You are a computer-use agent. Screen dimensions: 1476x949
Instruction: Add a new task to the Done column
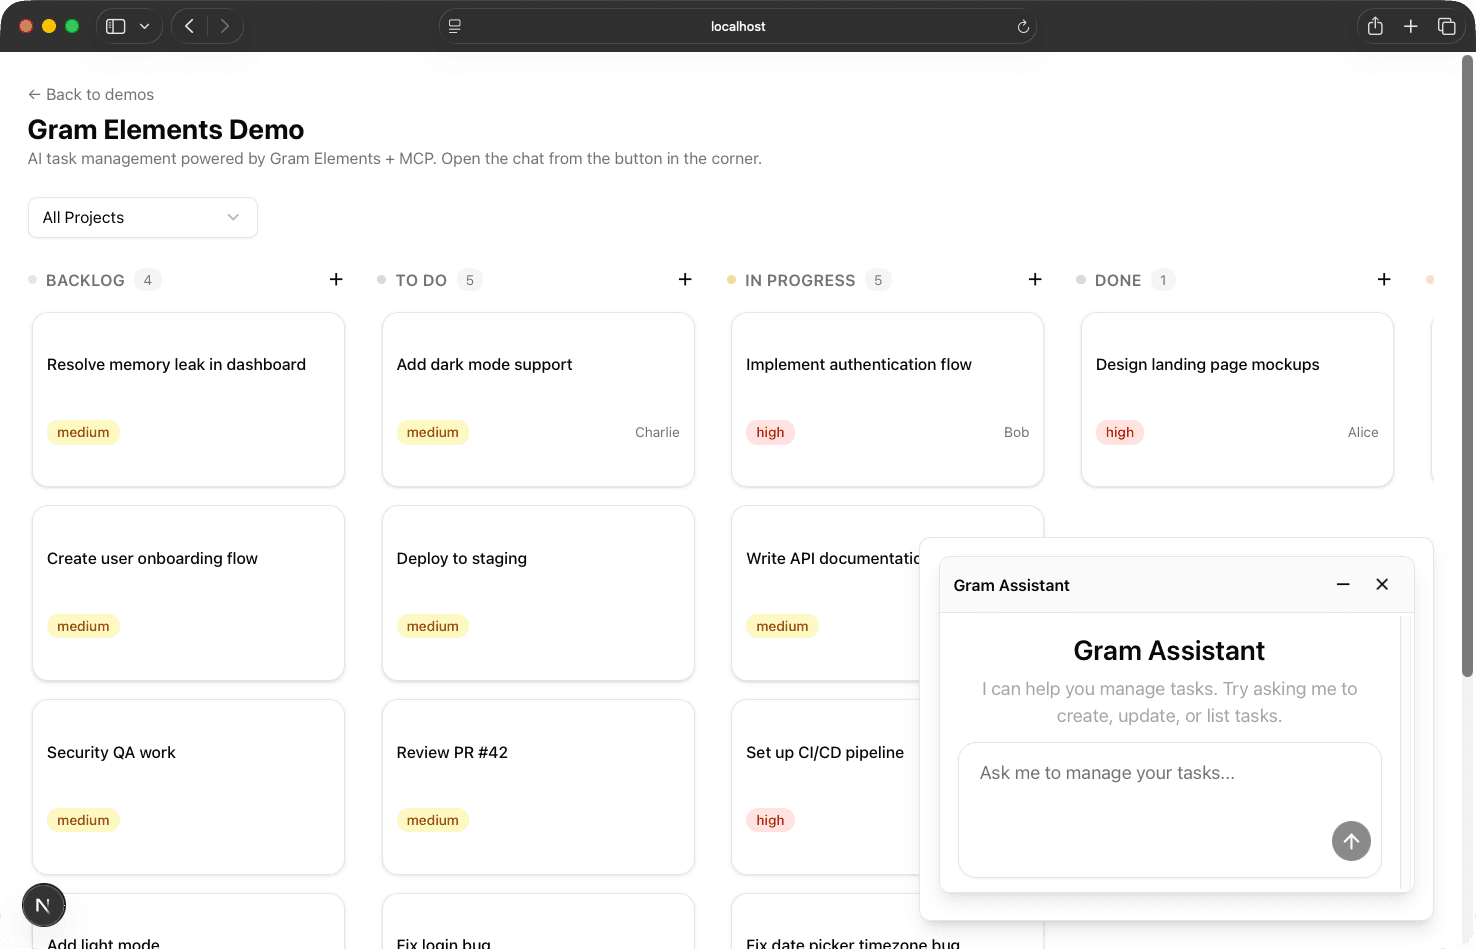tap(1384, 279)
